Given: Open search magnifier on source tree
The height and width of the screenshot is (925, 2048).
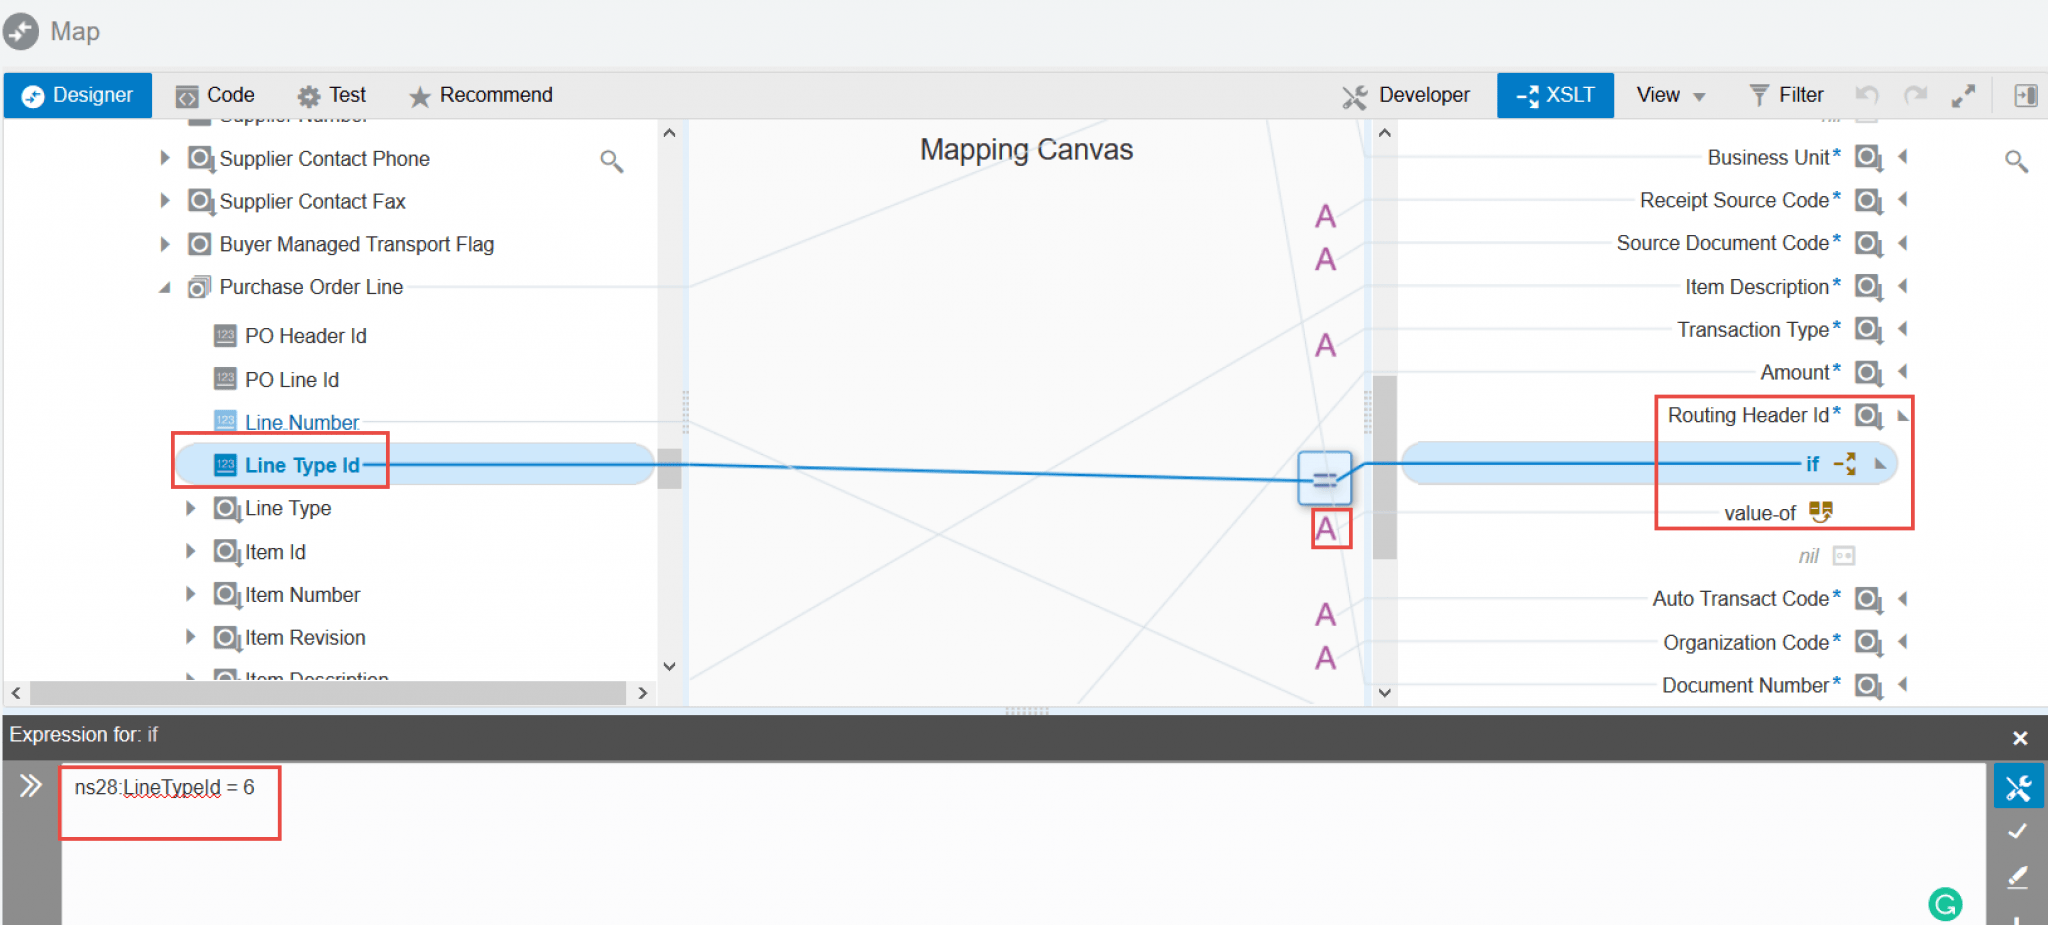Looking at the screenshot, I should tap(611, 161).
